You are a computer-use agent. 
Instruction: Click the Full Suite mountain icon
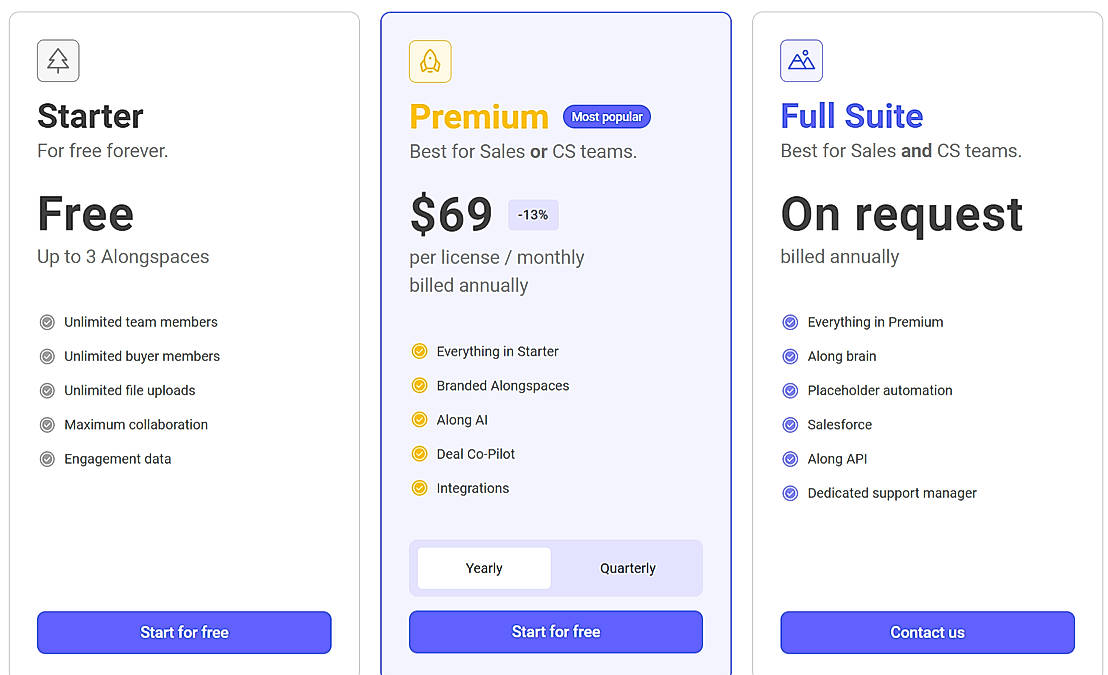(x=801, y=61)
